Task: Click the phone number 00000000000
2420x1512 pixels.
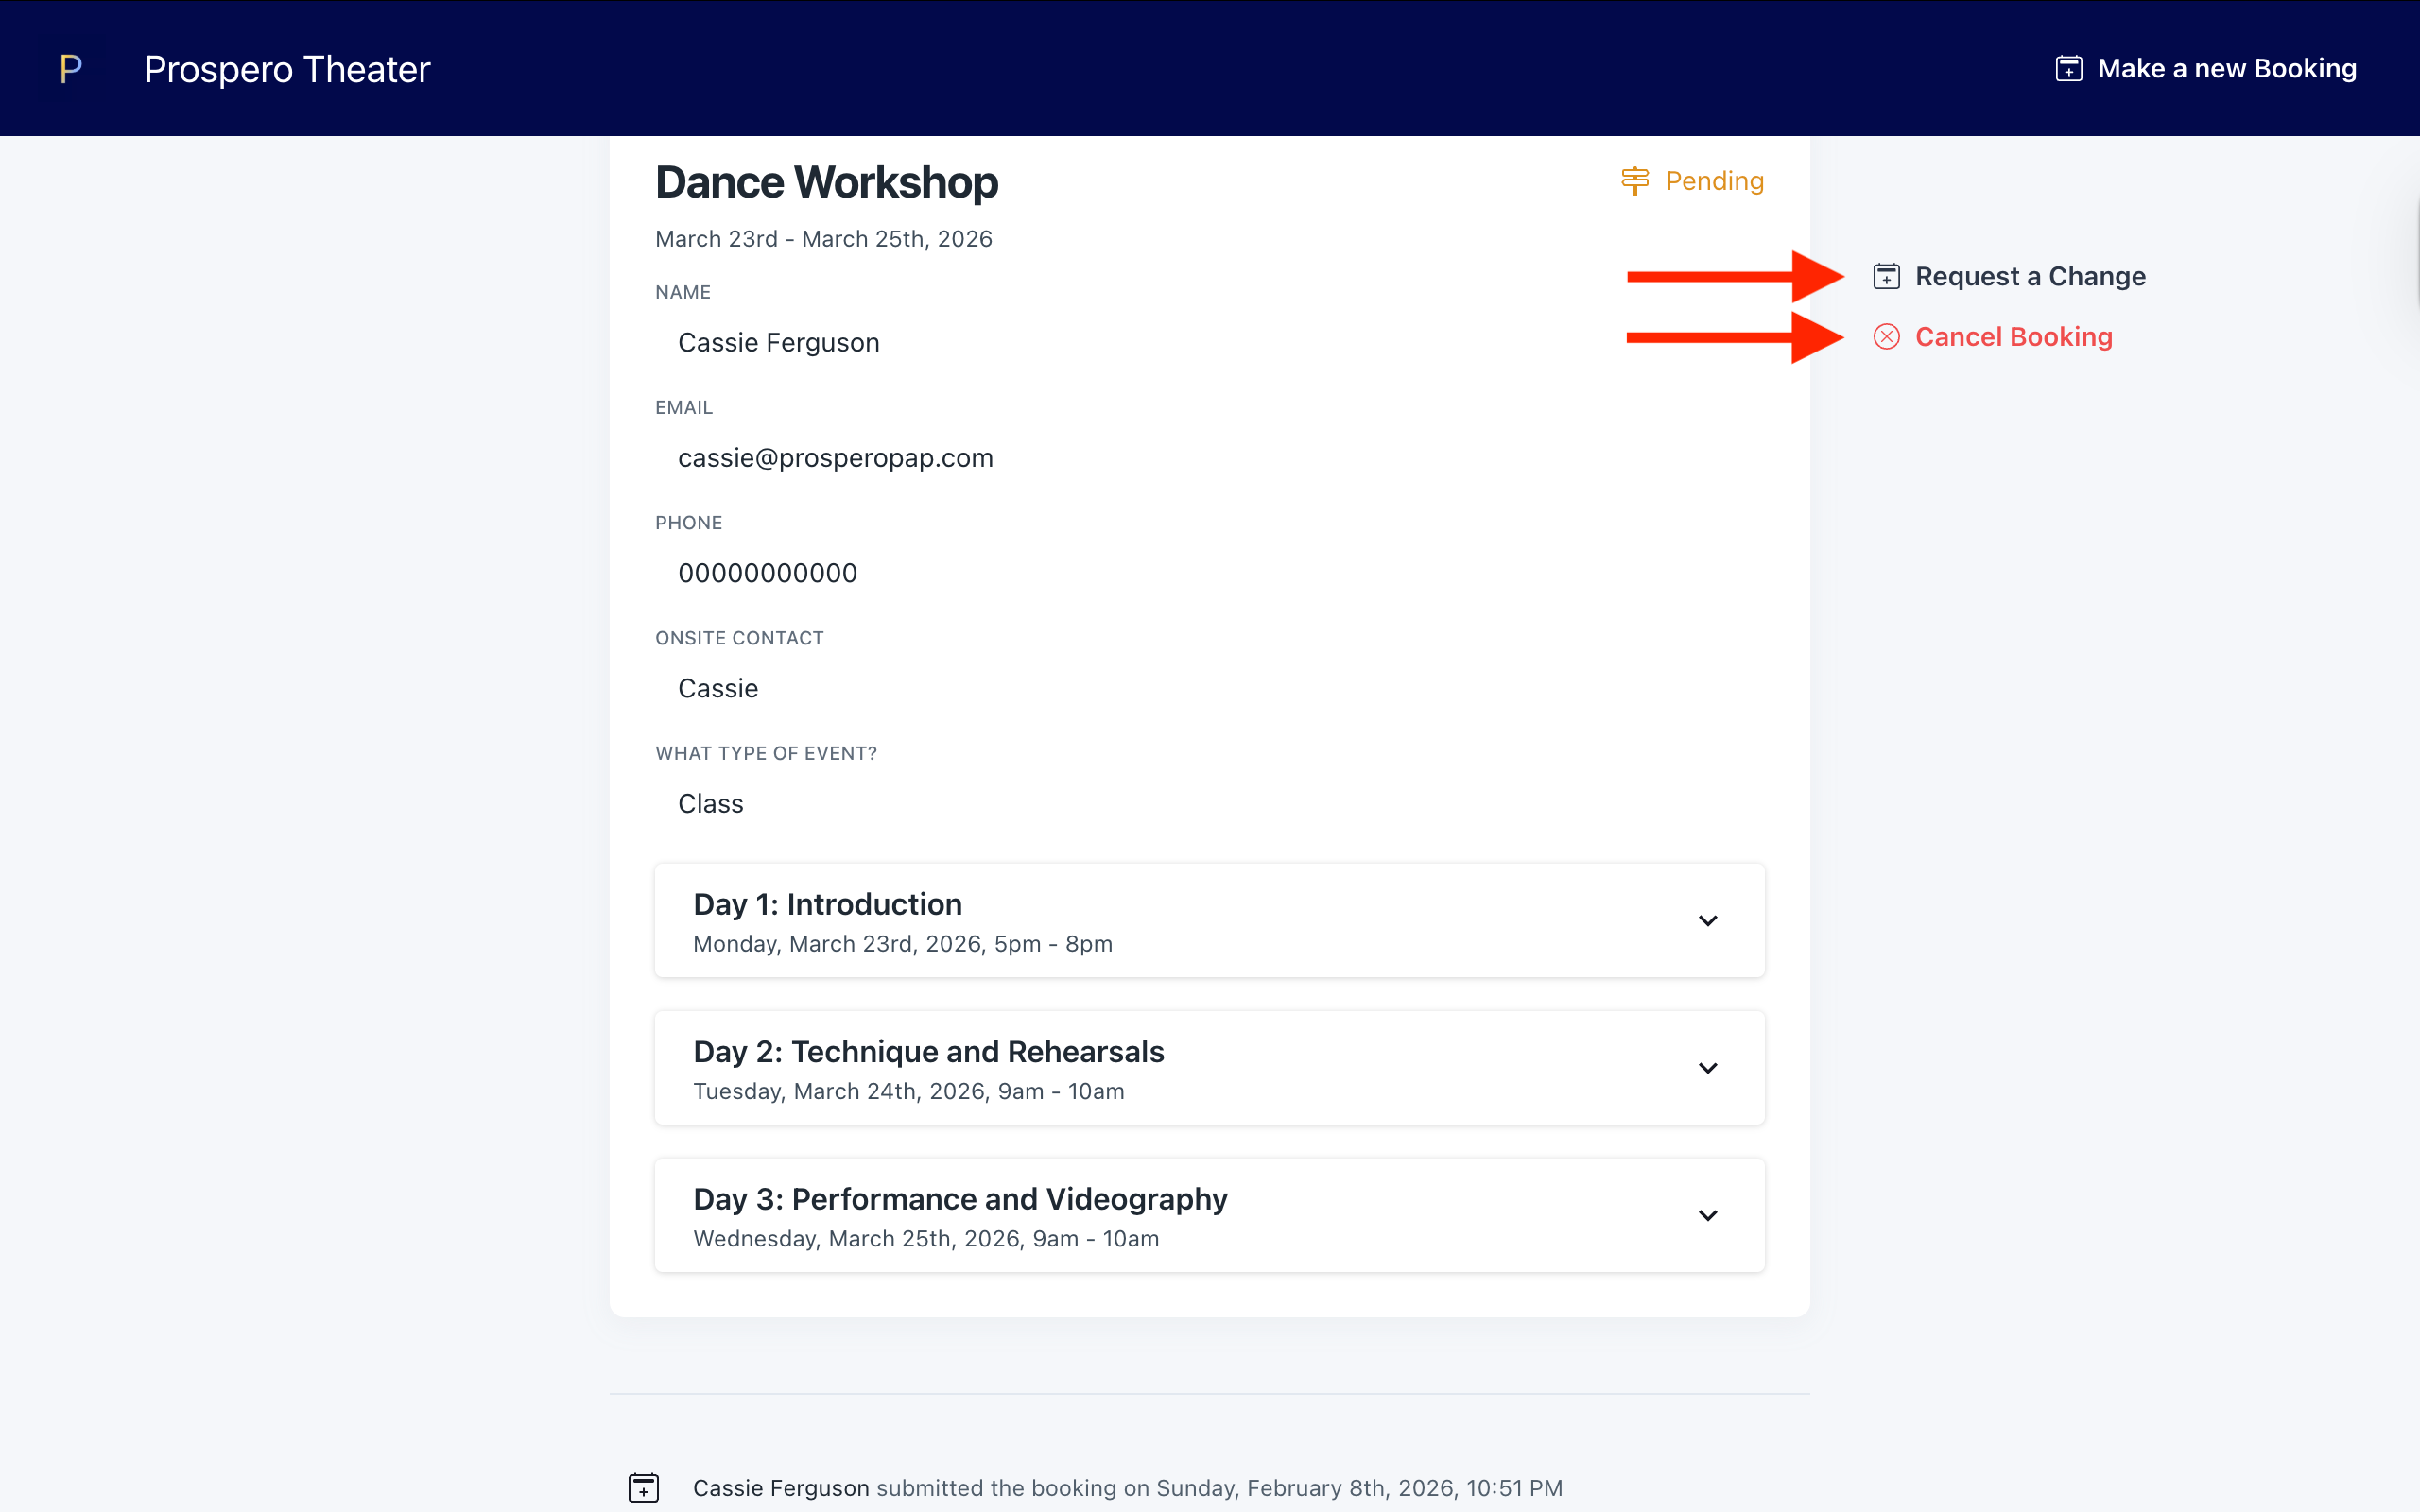Action: [x=767, y=573]
